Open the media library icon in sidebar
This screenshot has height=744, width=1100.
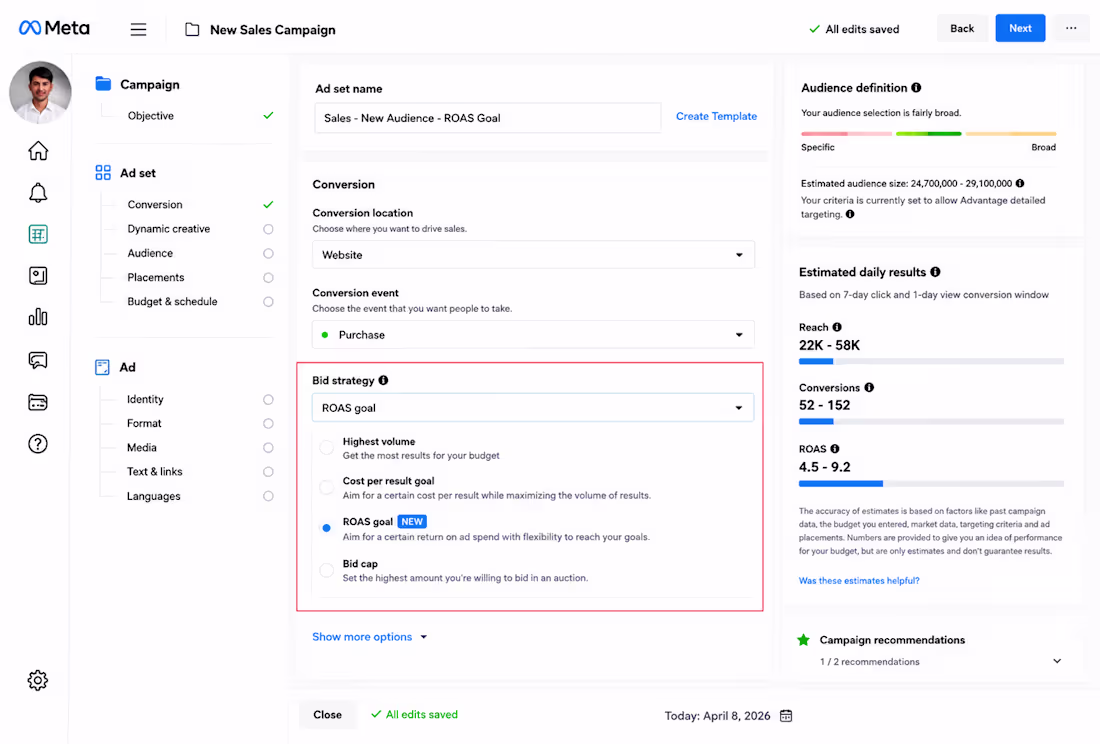38,276
